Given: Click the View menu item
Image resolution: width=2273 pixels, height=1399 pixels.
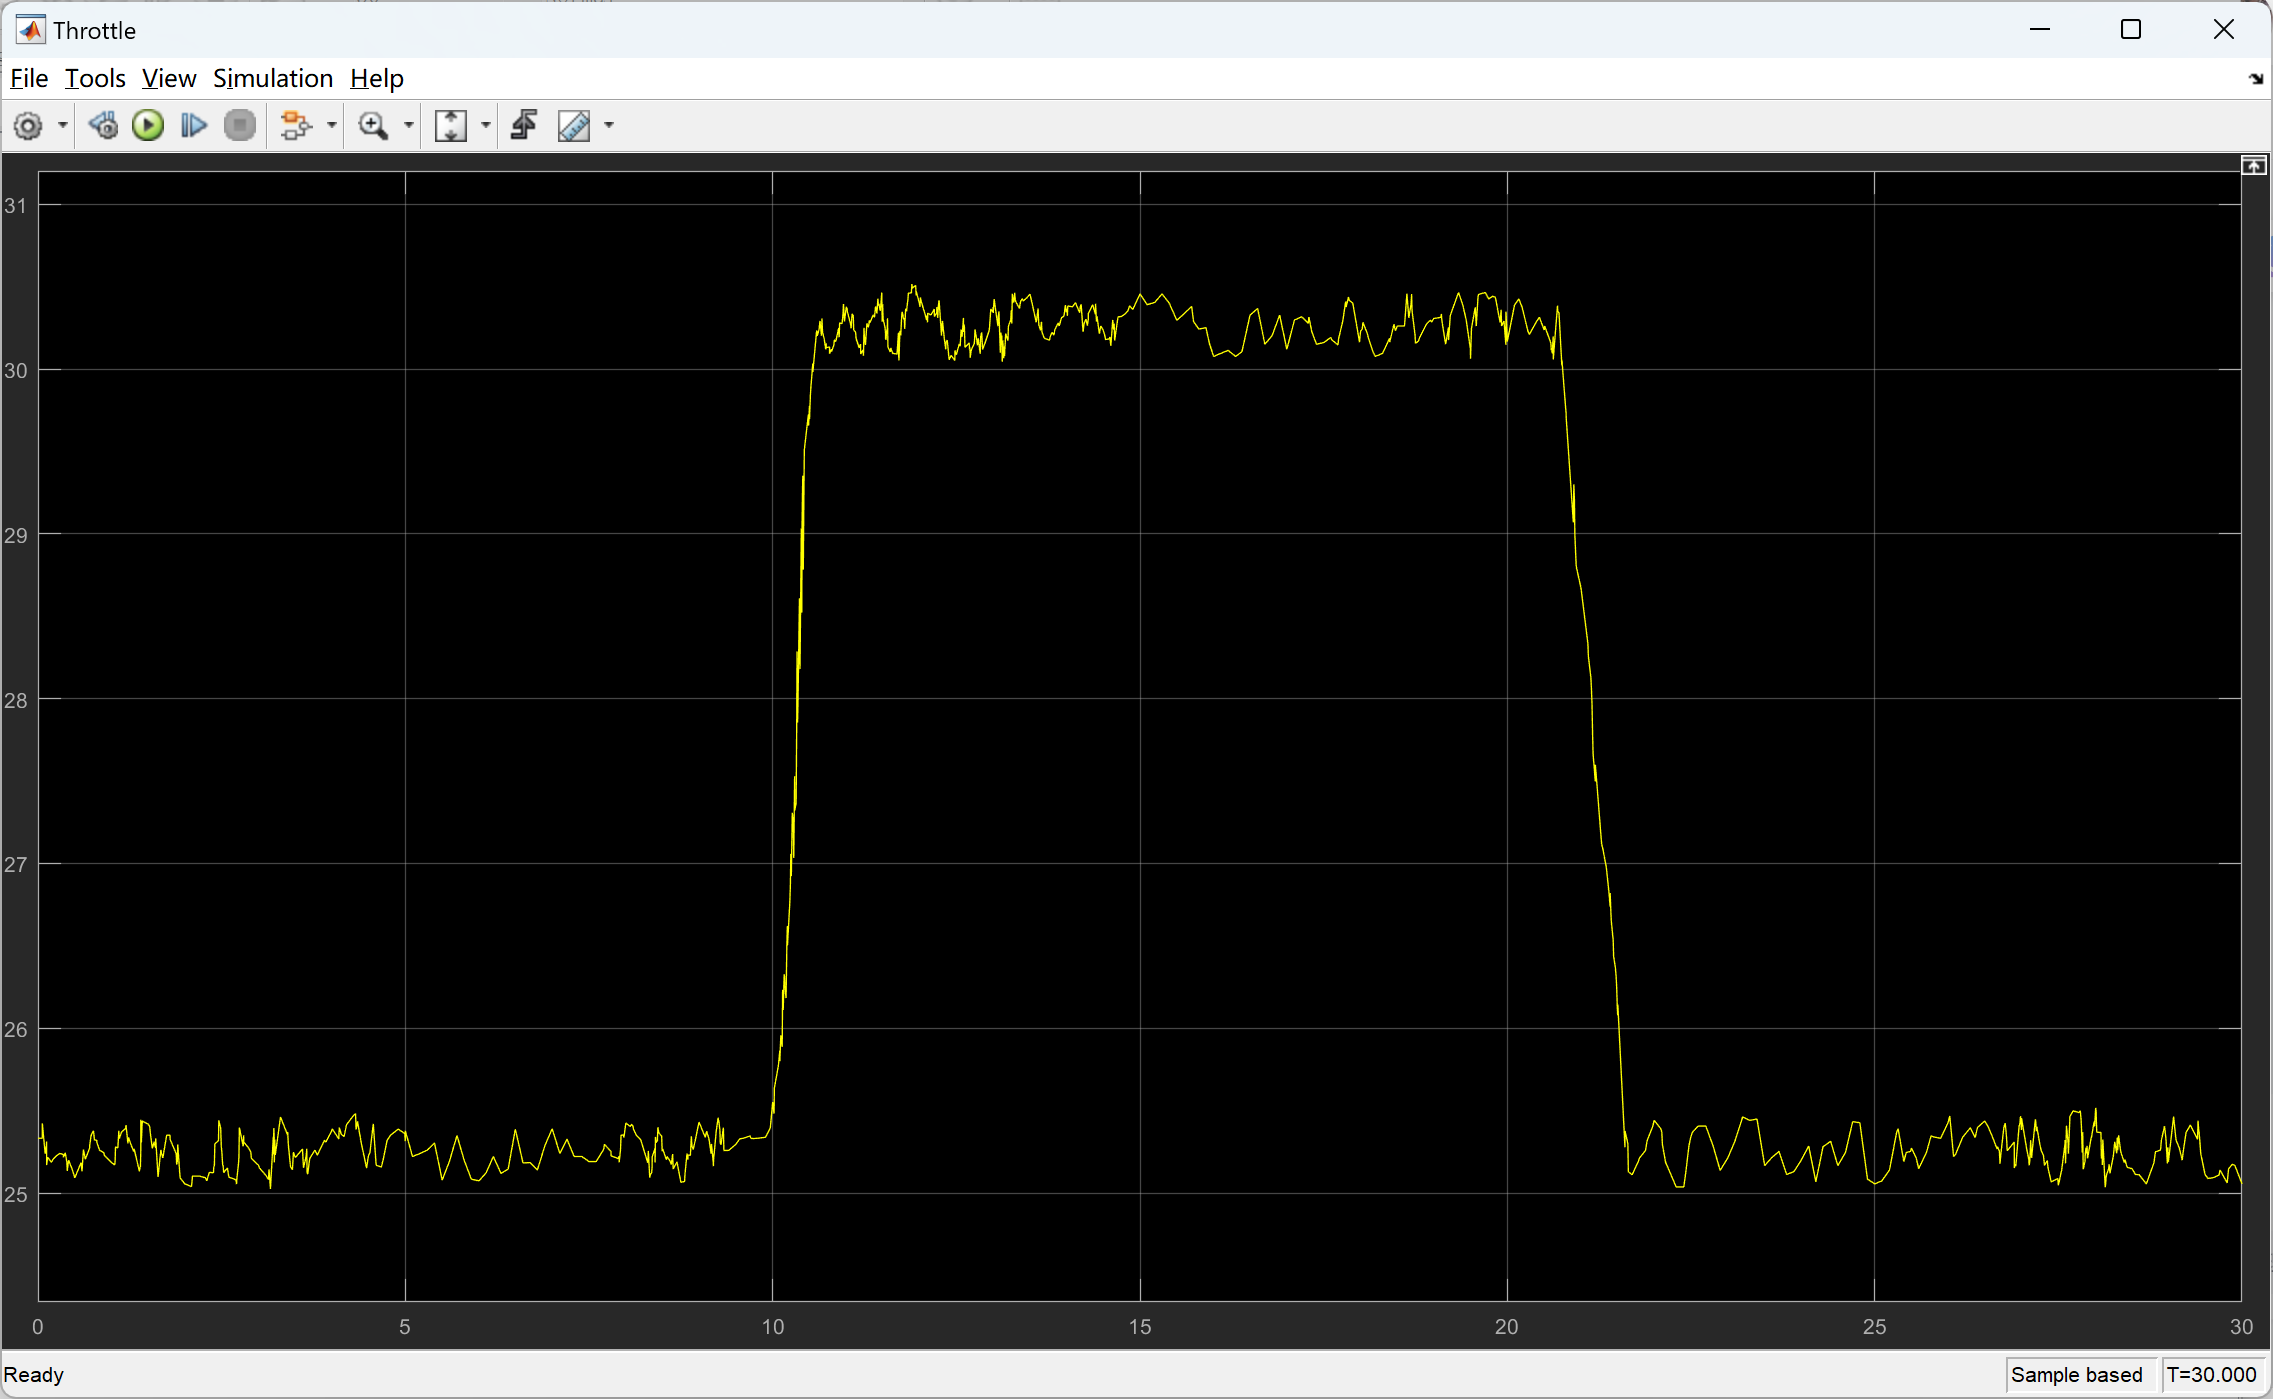Looking at the screenshot, I should (x=168, y=78).
